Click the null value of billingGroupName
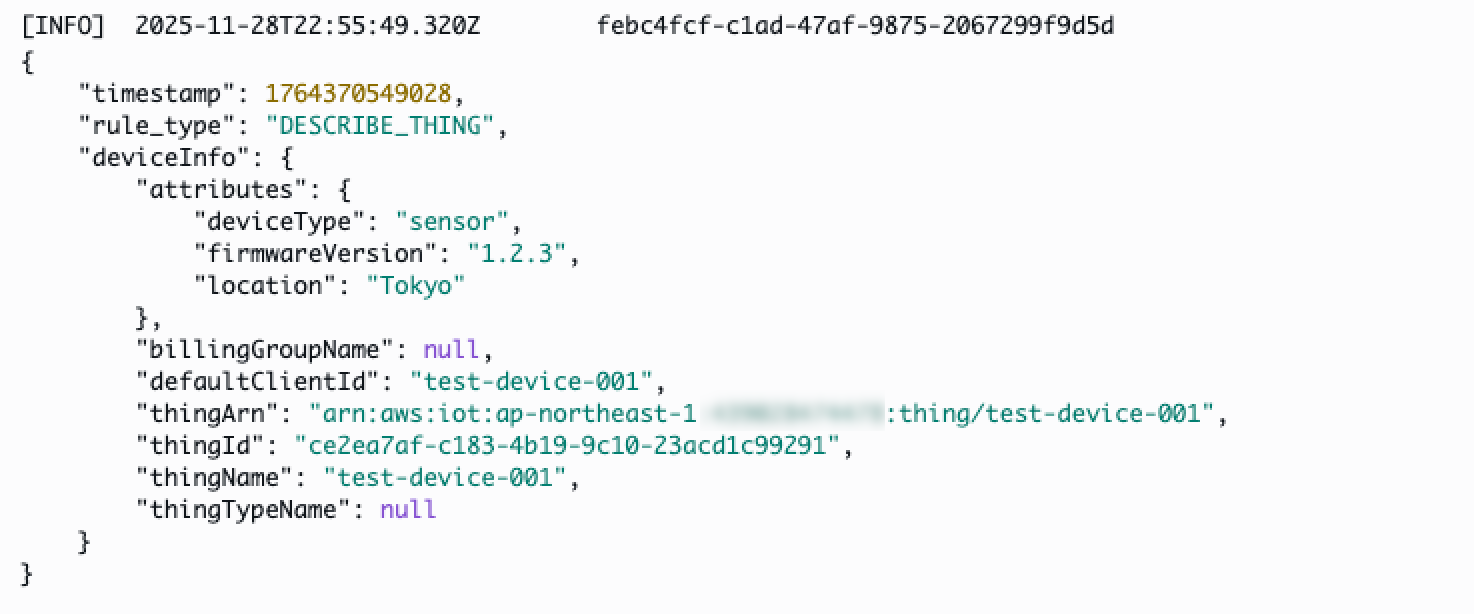Screen dimensions: 1474x614 [451, 350]
